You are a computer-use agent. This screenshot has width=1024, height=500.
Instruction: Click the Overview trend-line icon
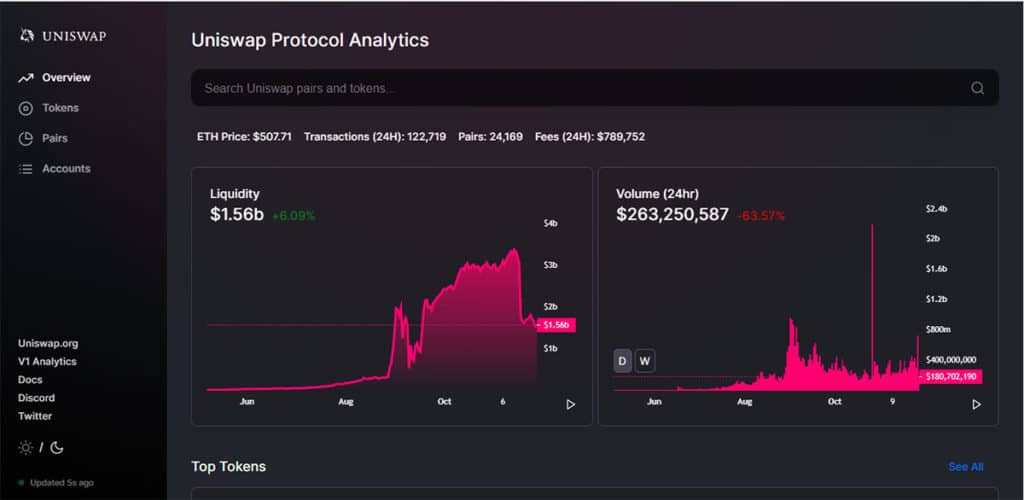[x=25, y=78]
